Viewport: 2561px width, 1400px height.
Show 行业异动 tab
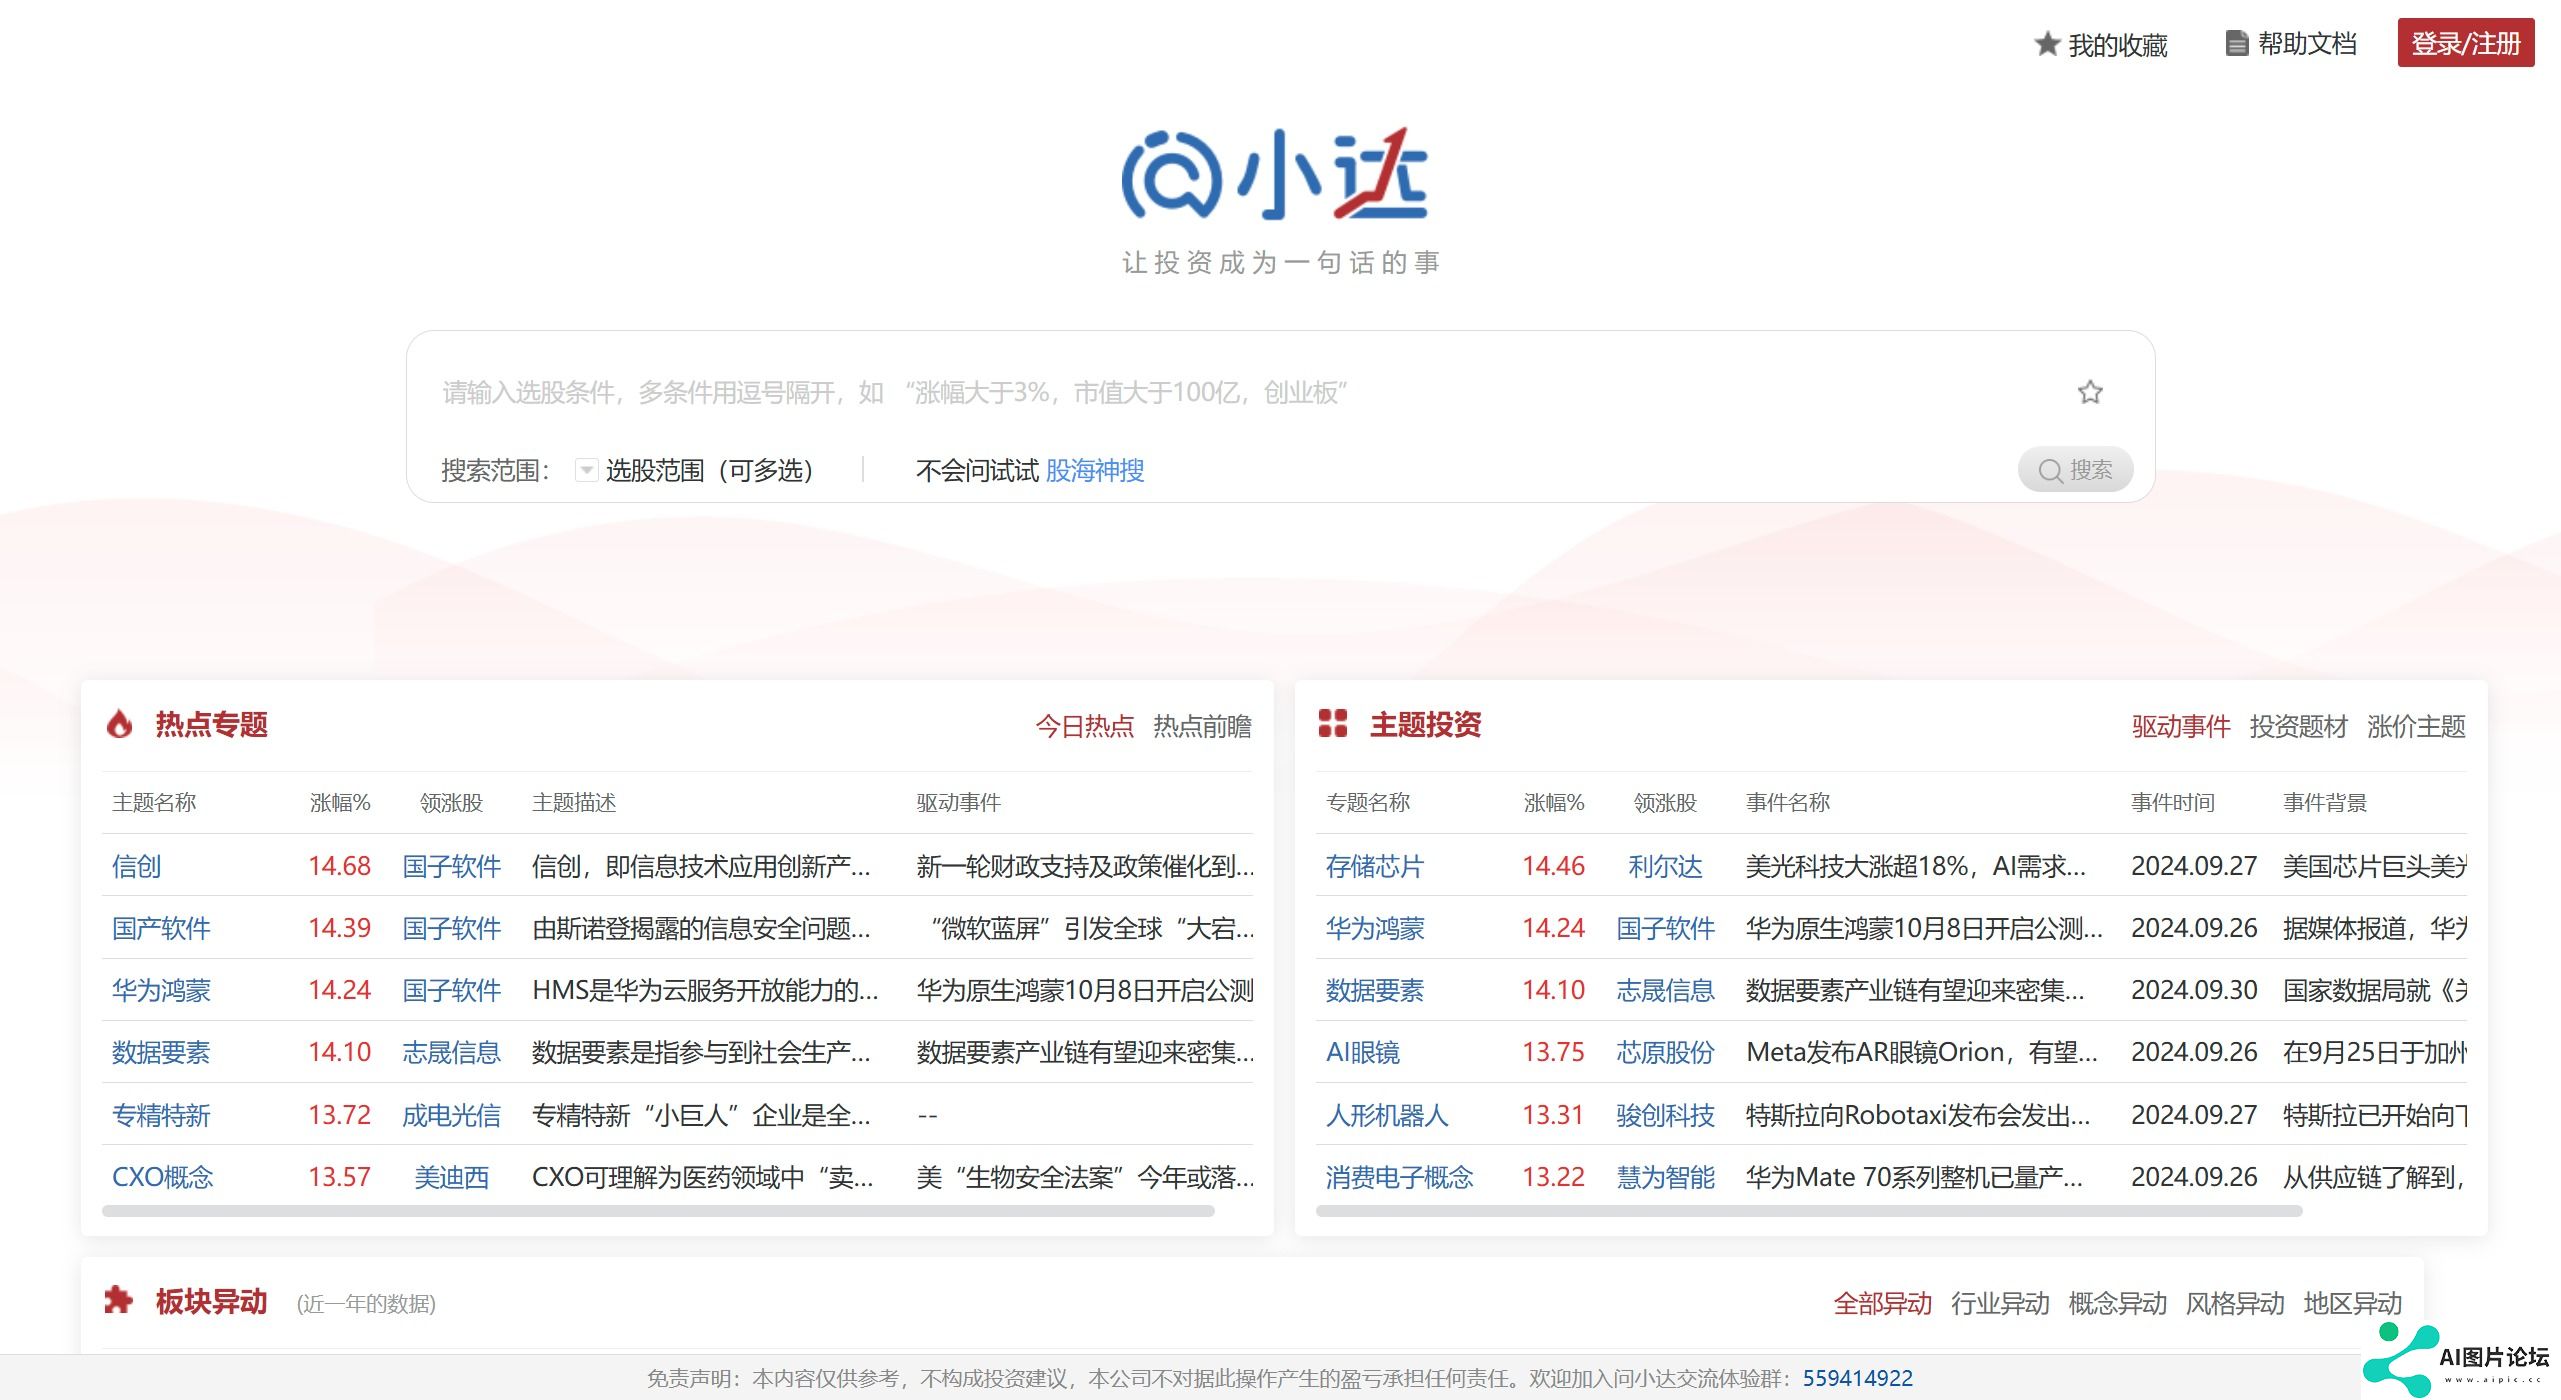(2000, 1303)
